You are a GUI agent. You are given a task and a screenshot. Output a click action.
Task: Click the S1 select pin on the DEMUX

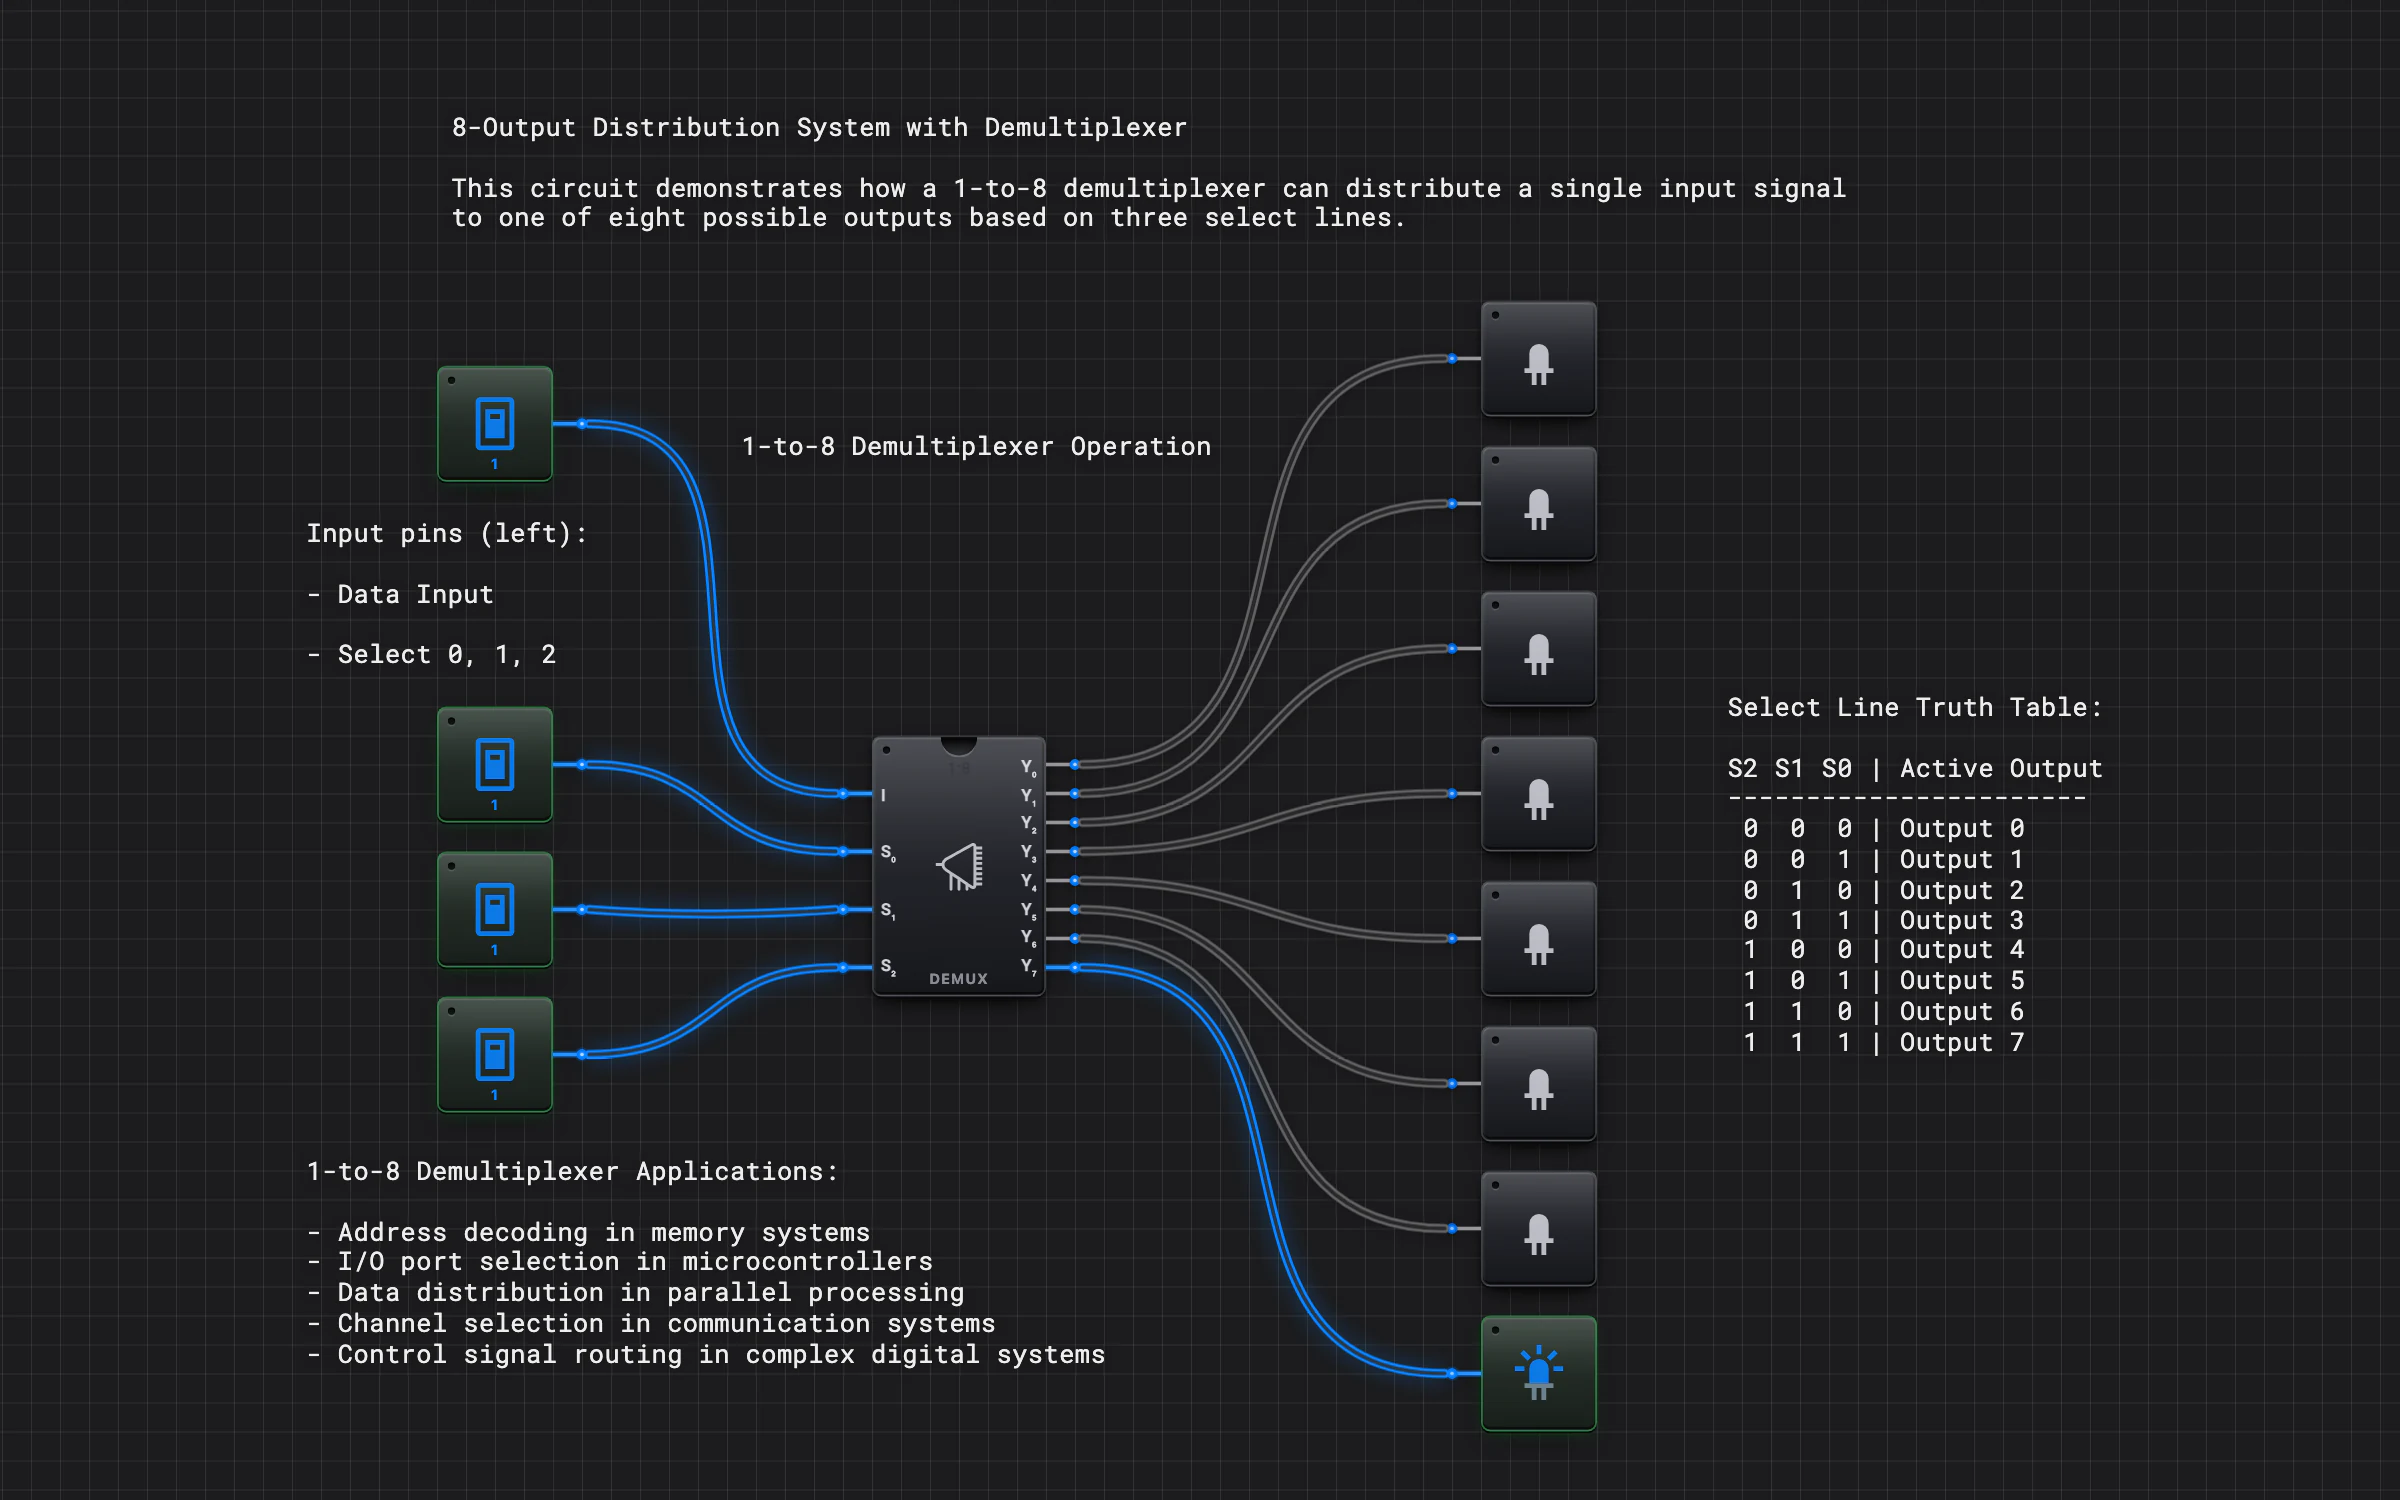click(x=843, y=910)
